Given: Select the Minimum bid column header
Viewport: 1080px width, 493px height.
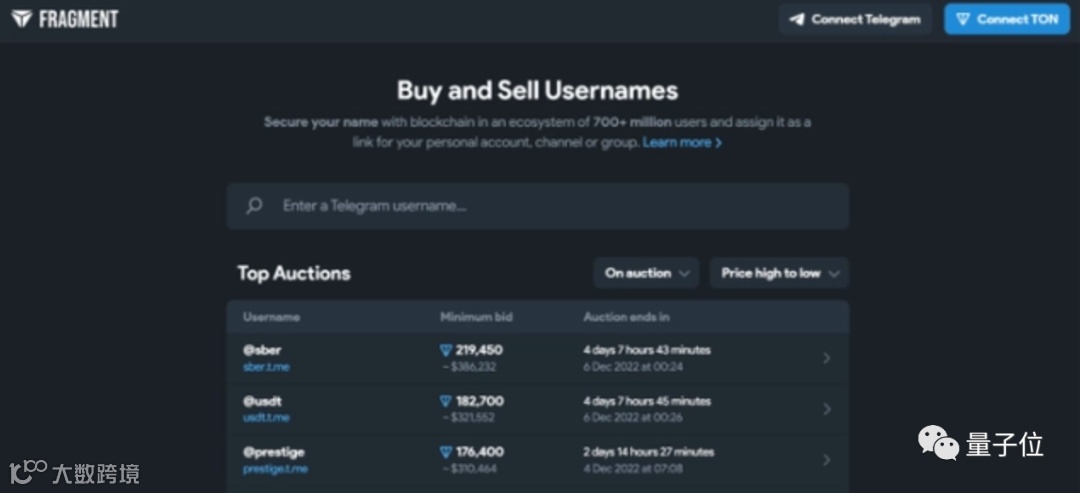Looking at the screenshot, I should [476, 317].
